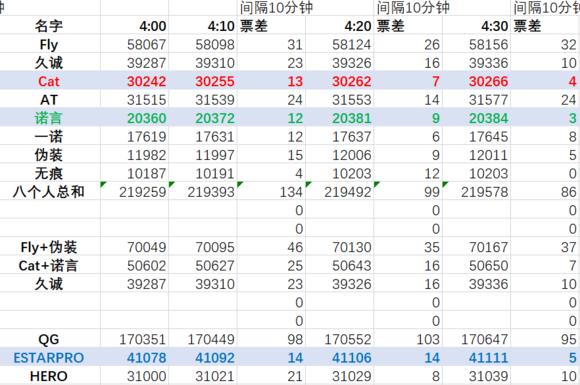Click the red value 30262

(340, 81)
